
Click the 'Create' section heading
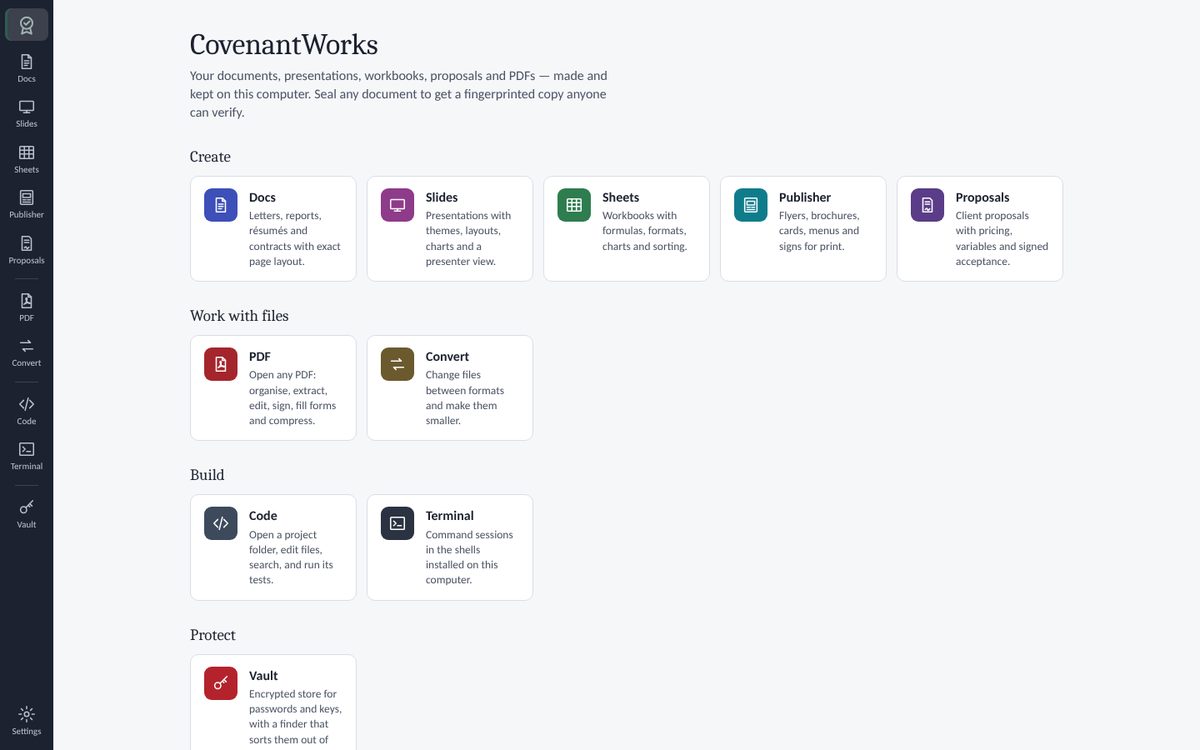point(210,157)
